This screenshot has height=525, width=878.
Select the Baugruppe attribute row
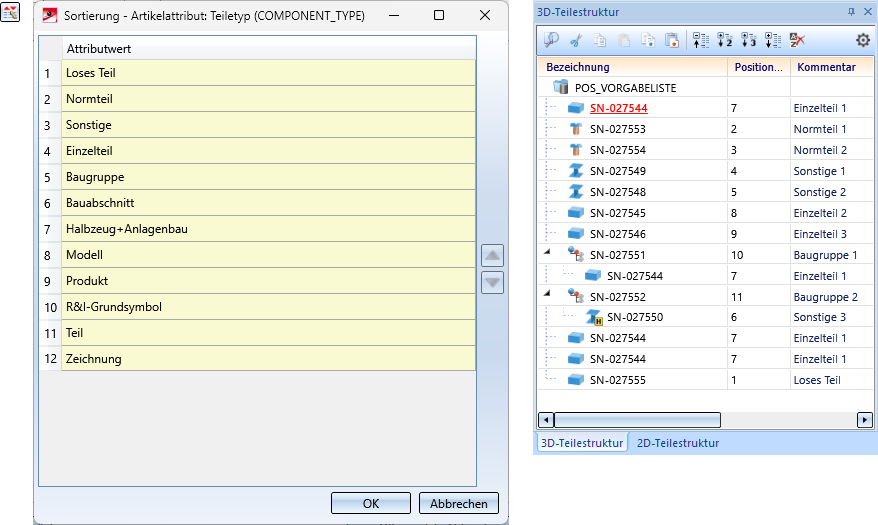pyautogui.click(x=269, y=177)
